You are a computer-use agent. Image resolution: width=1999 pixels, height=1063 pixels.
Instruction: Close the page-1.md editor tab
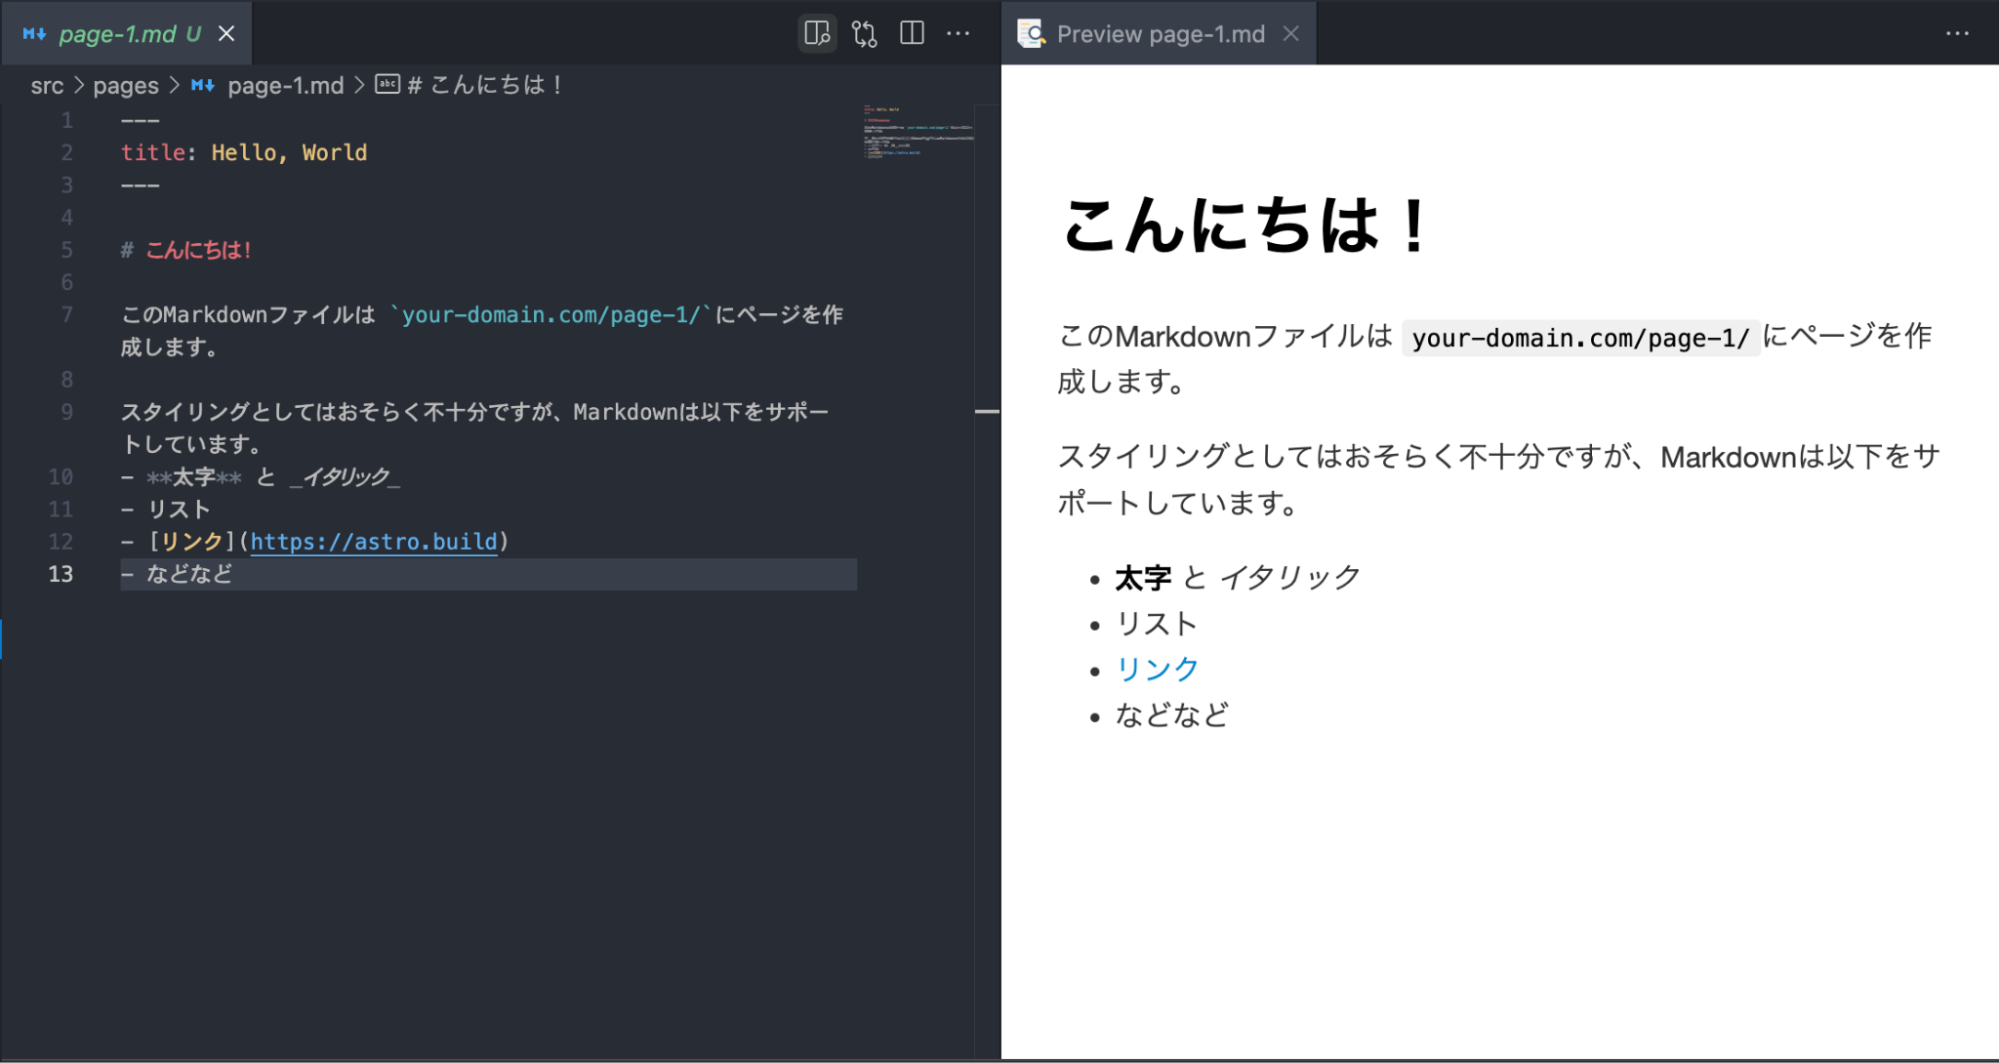click(227, 33)
